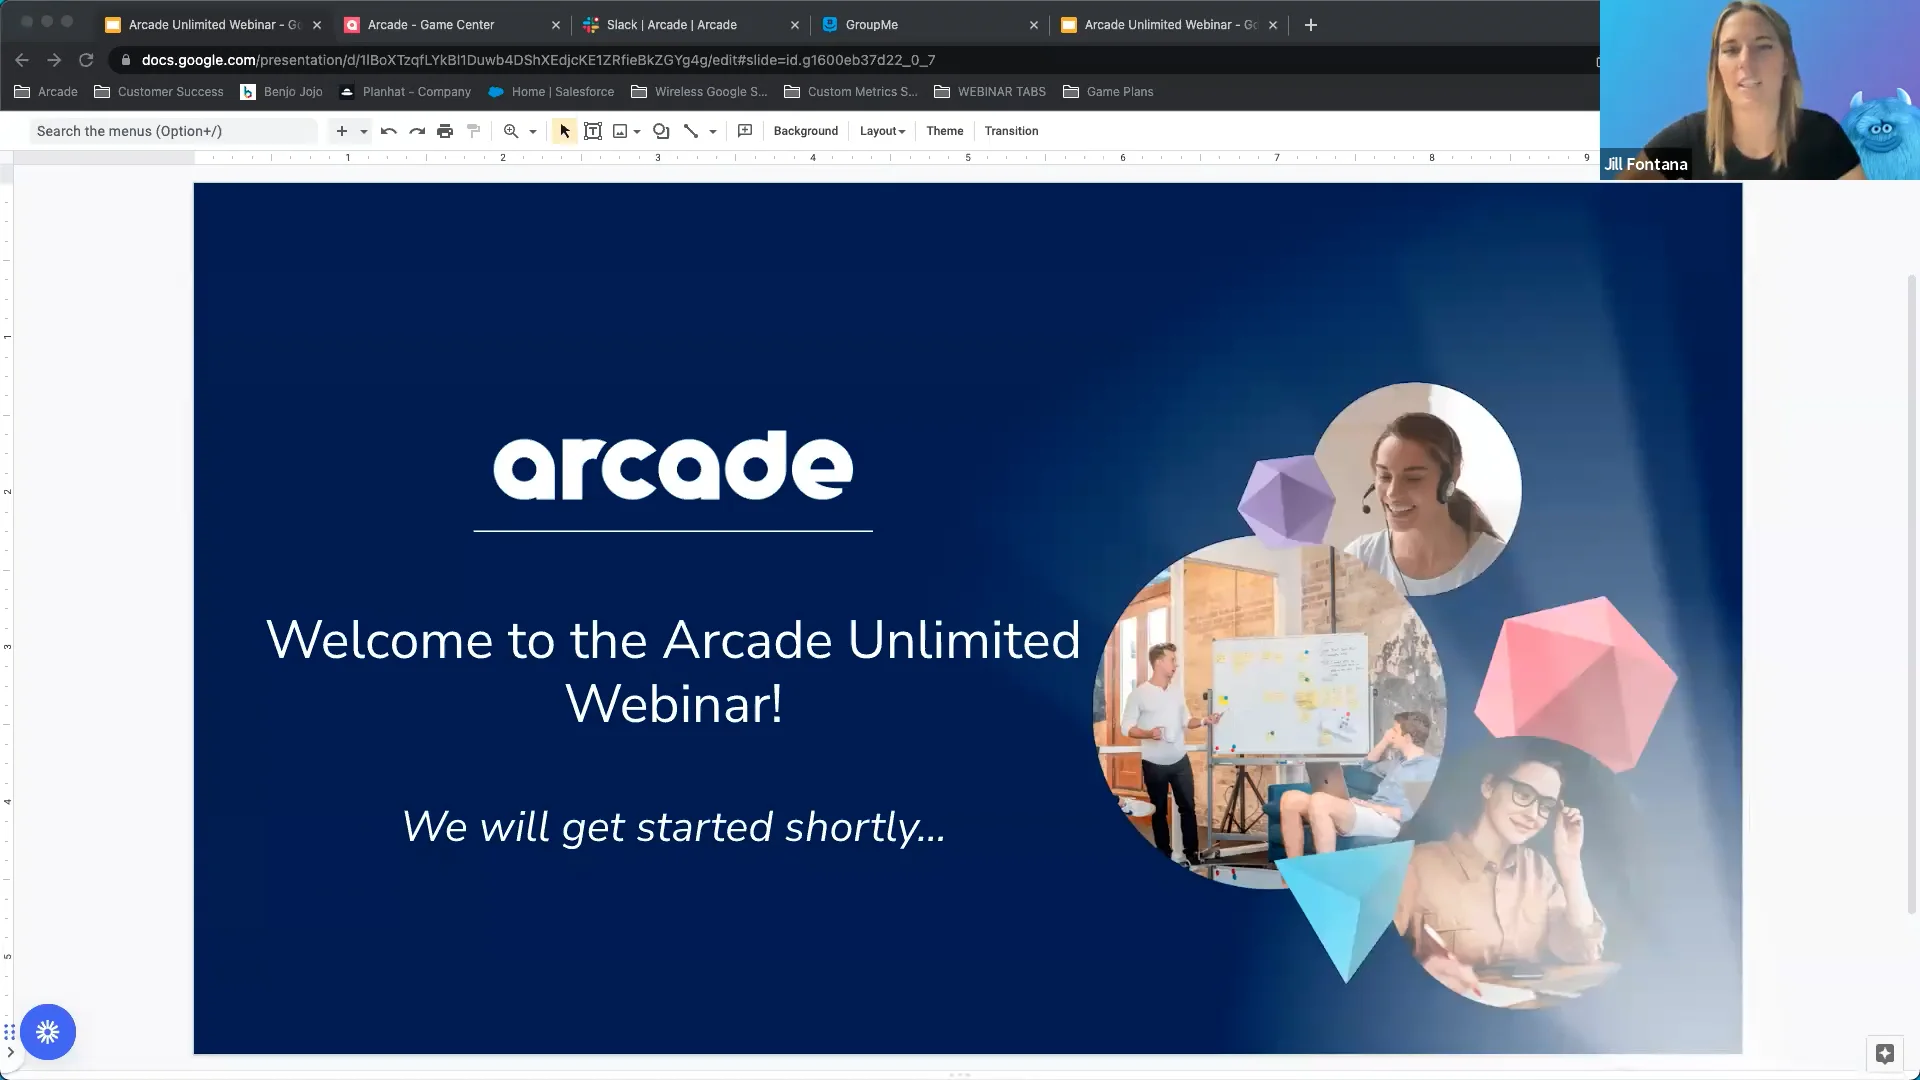
Task: Click the search menus input field
Action: 170,131
